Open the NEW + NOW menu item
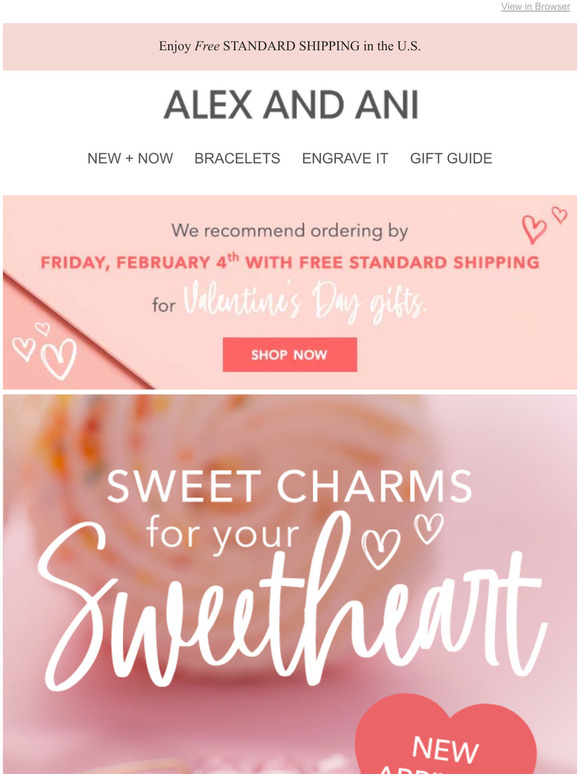 [x=130, y=158]
